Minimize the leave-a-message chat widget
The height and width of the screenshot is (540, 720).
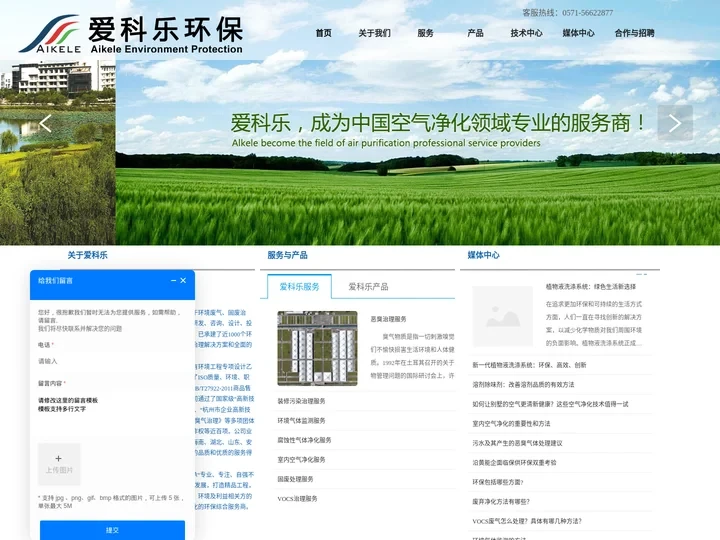[173, 281]
